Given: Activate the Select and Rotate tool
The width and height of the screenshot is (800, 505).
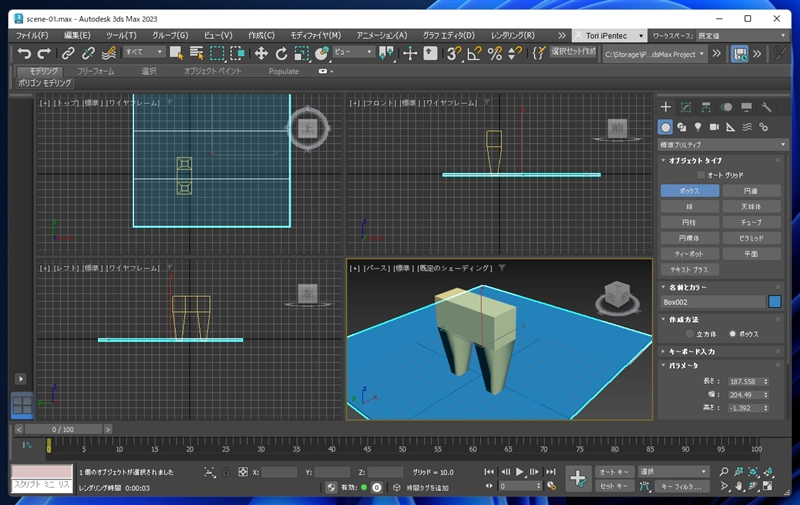Looking at the screenshot, I should [x=282, y=53].
